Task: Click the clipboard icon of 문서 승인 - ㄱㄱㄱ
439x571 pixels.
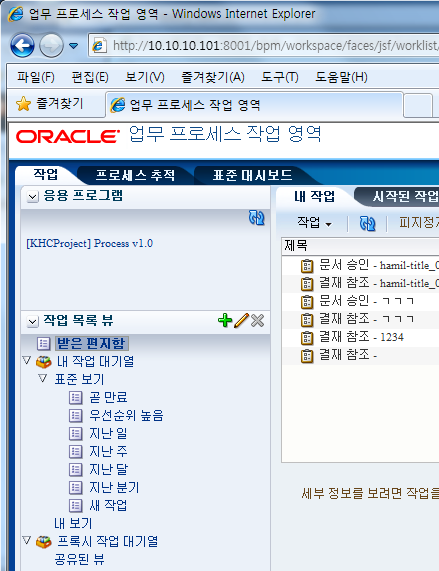Action: tap(307, 302)
